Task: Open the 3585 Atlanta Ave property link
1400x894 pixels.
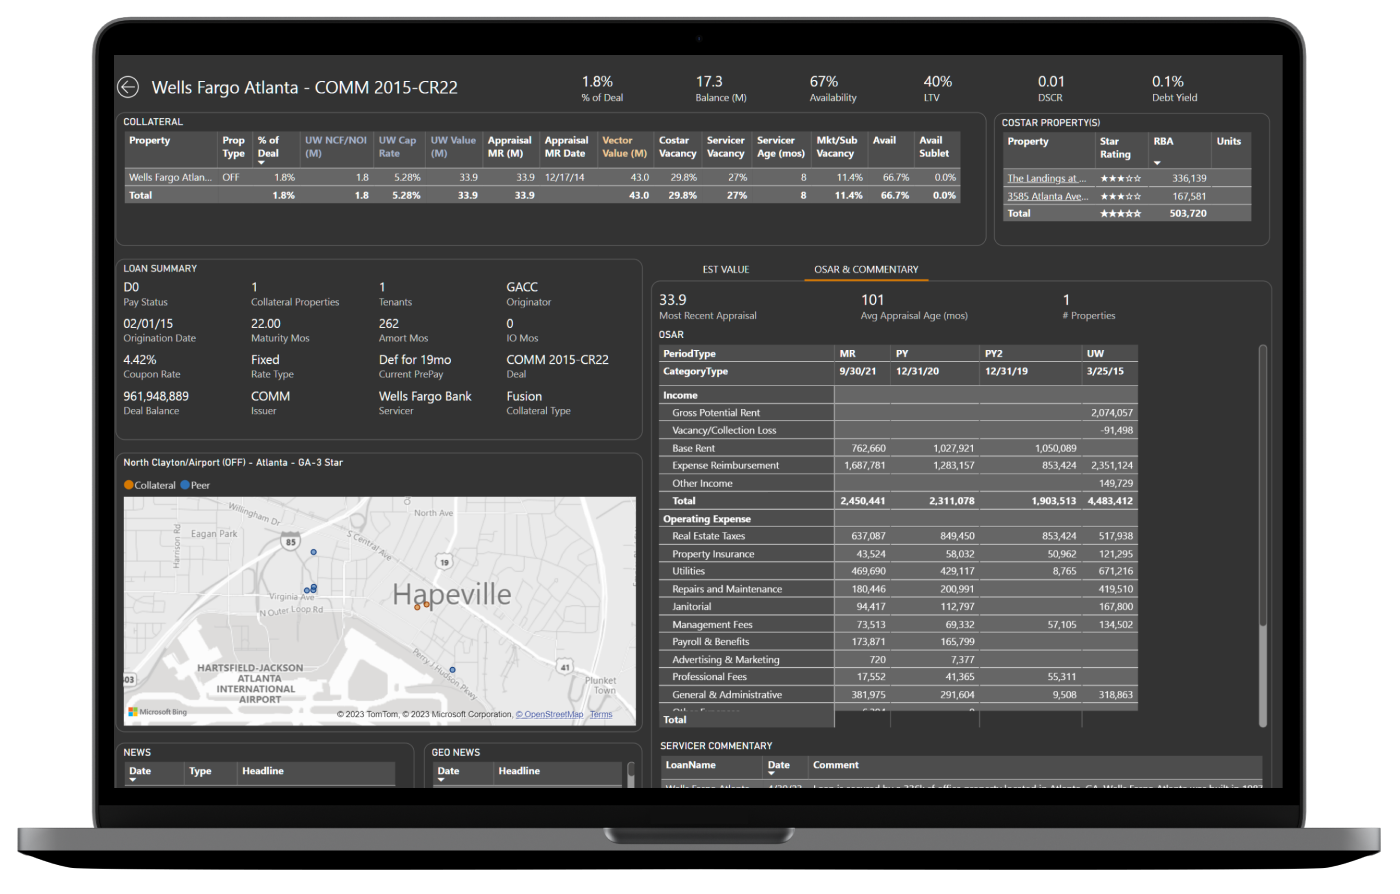Action: coord(1047,197)
